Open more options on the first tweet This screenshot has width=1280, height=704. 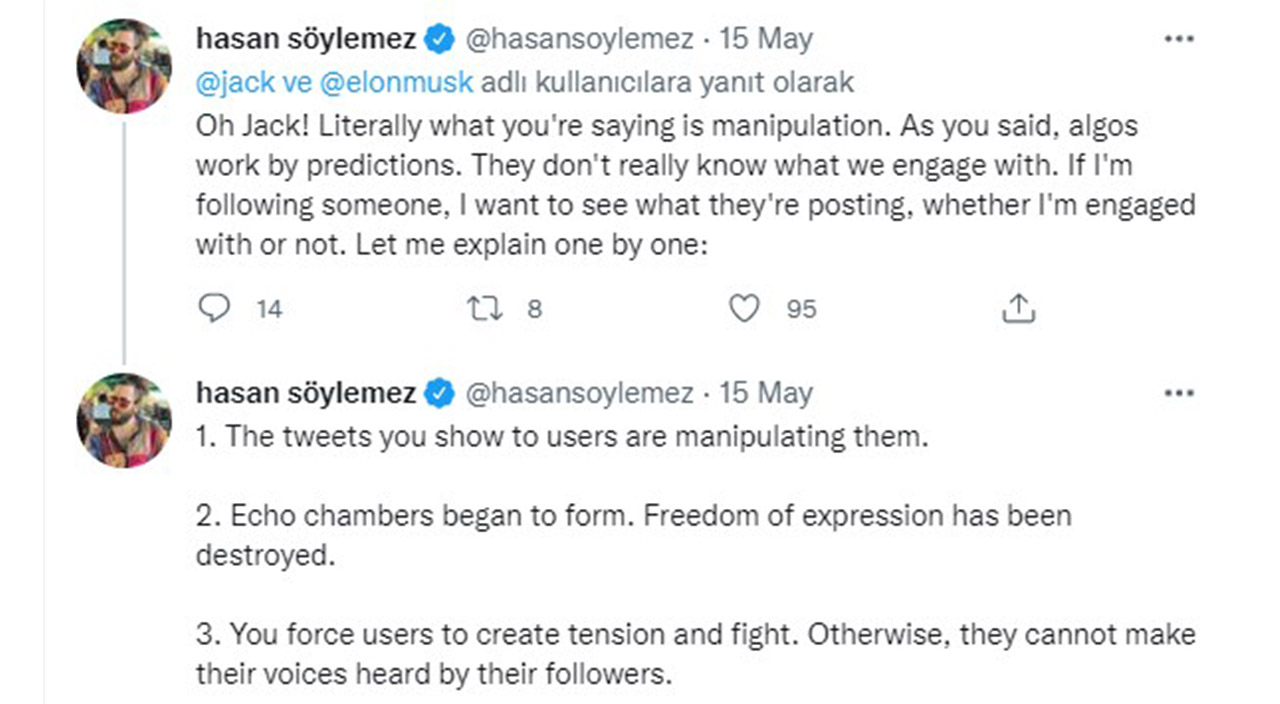1179,39
